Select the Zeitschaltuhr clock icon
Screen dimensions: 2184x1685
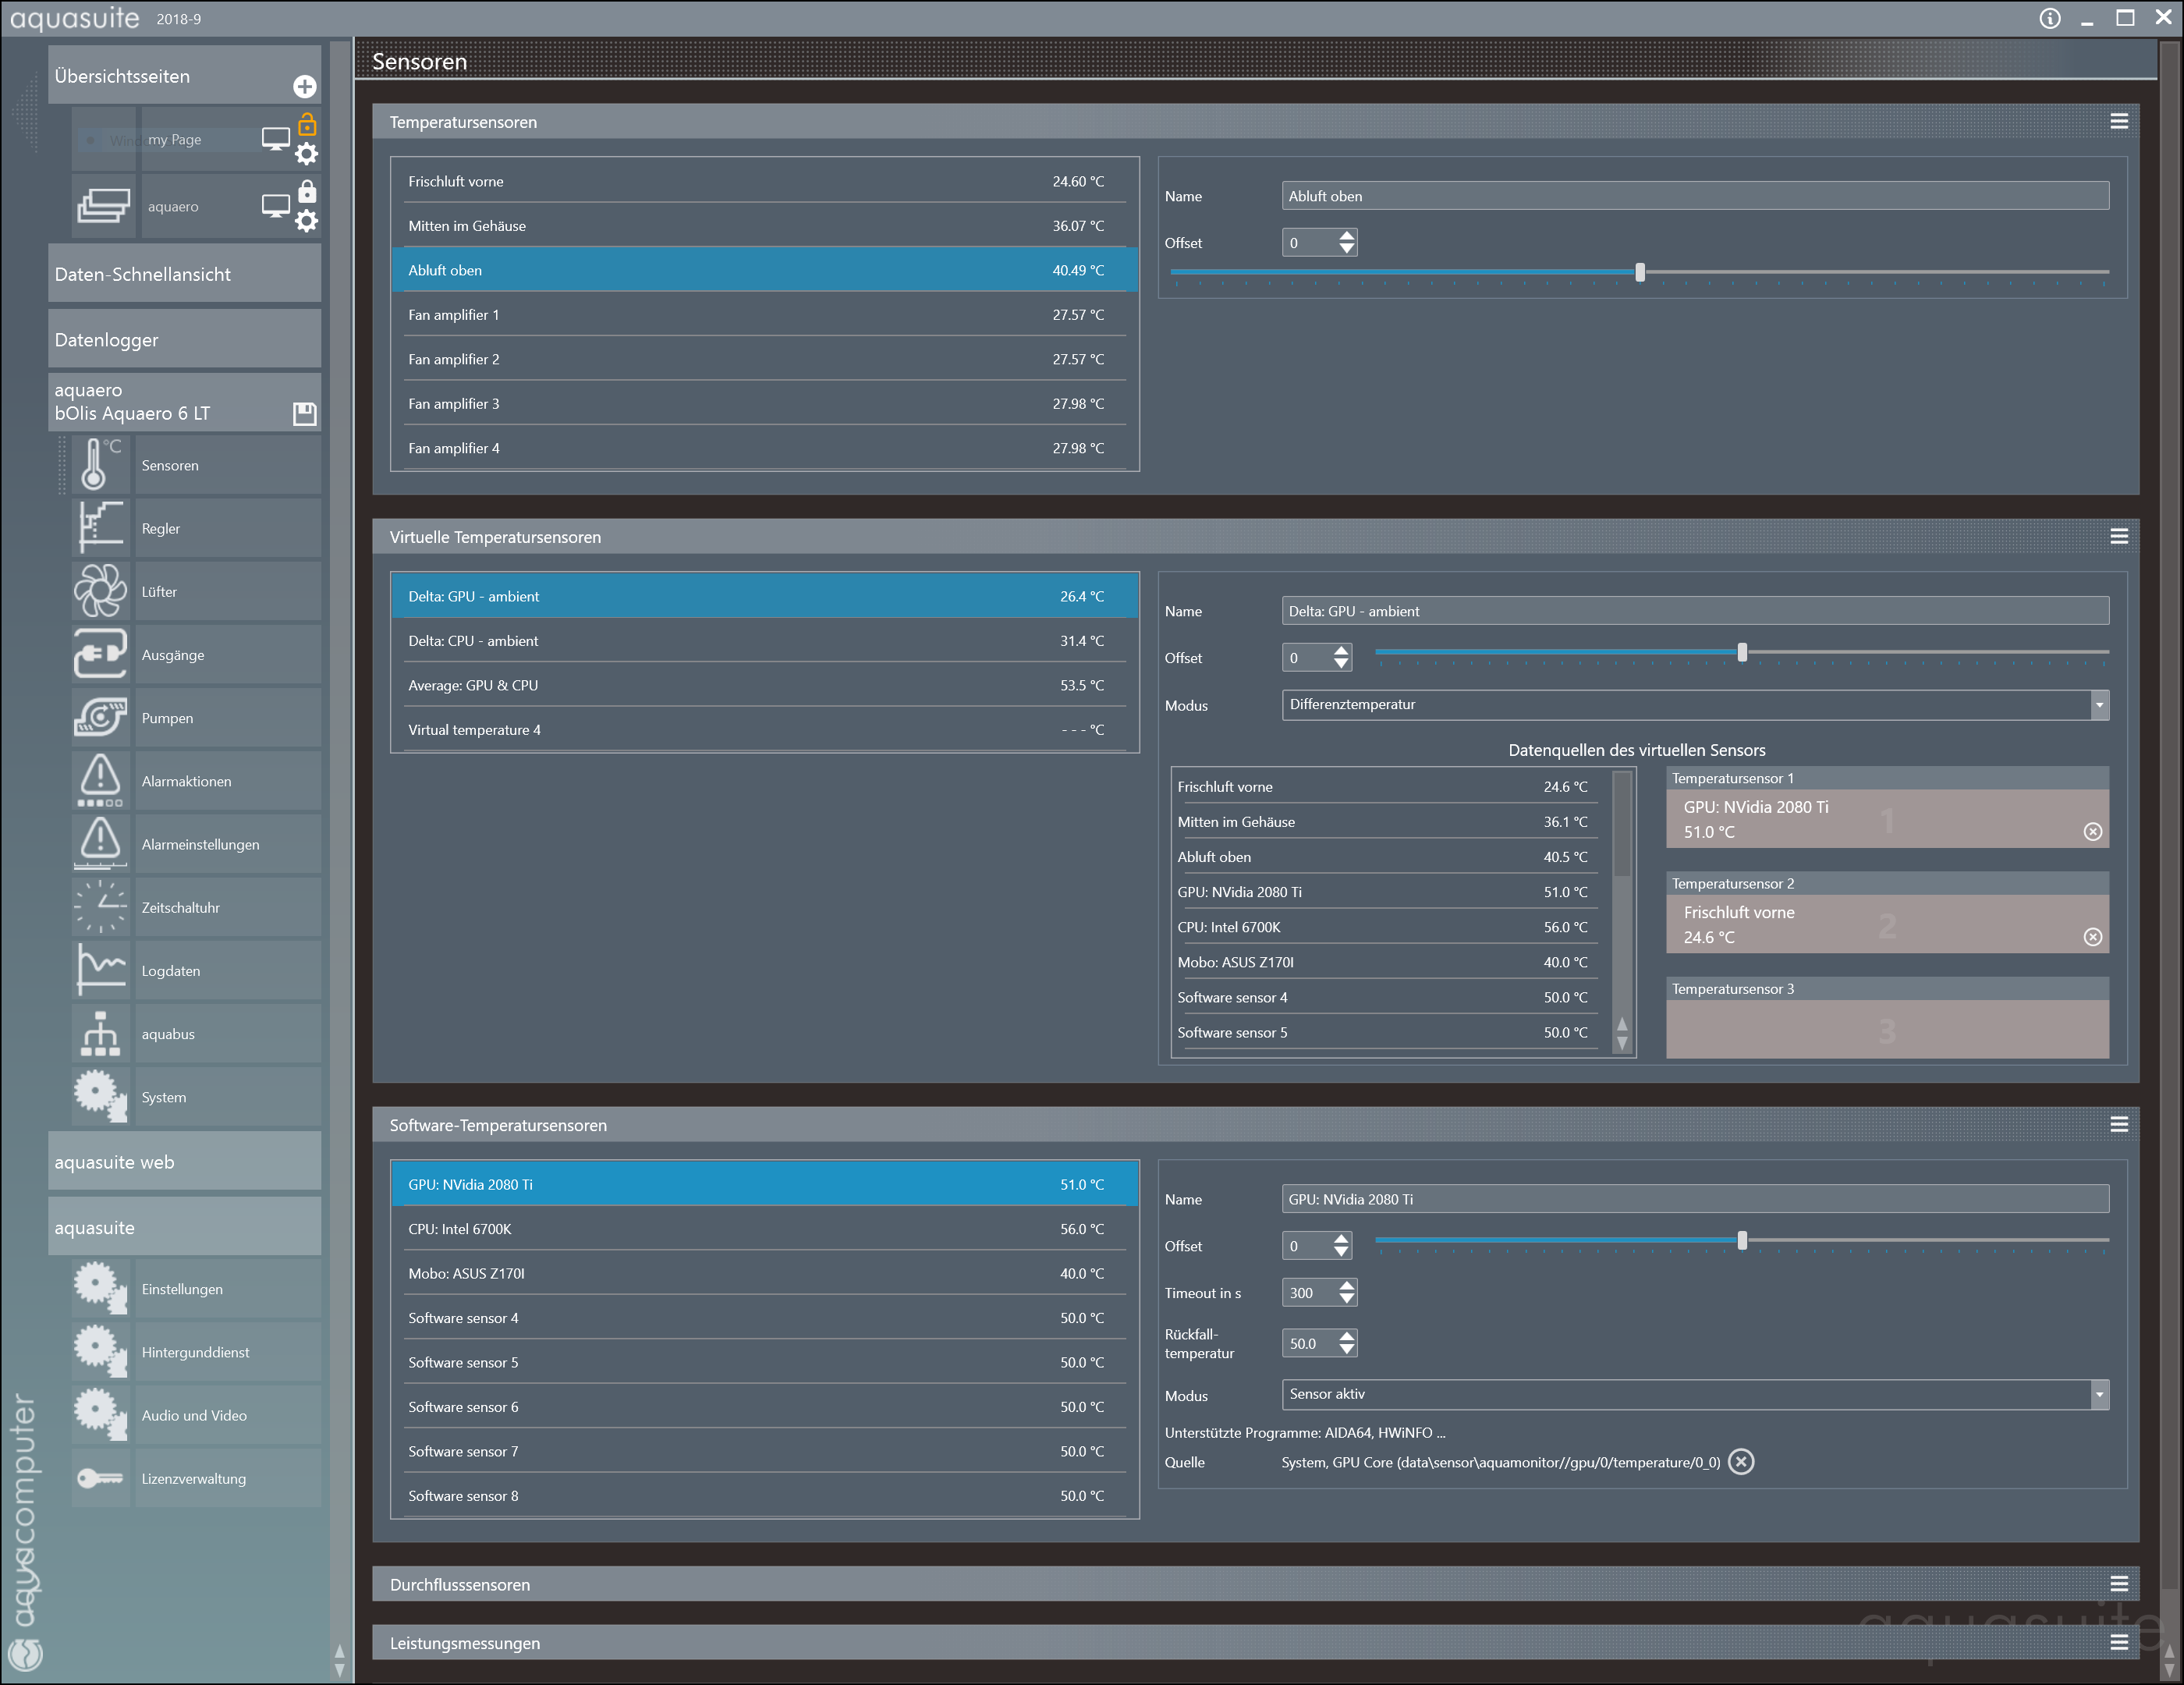pyautogui.click(x=100, y=907)
